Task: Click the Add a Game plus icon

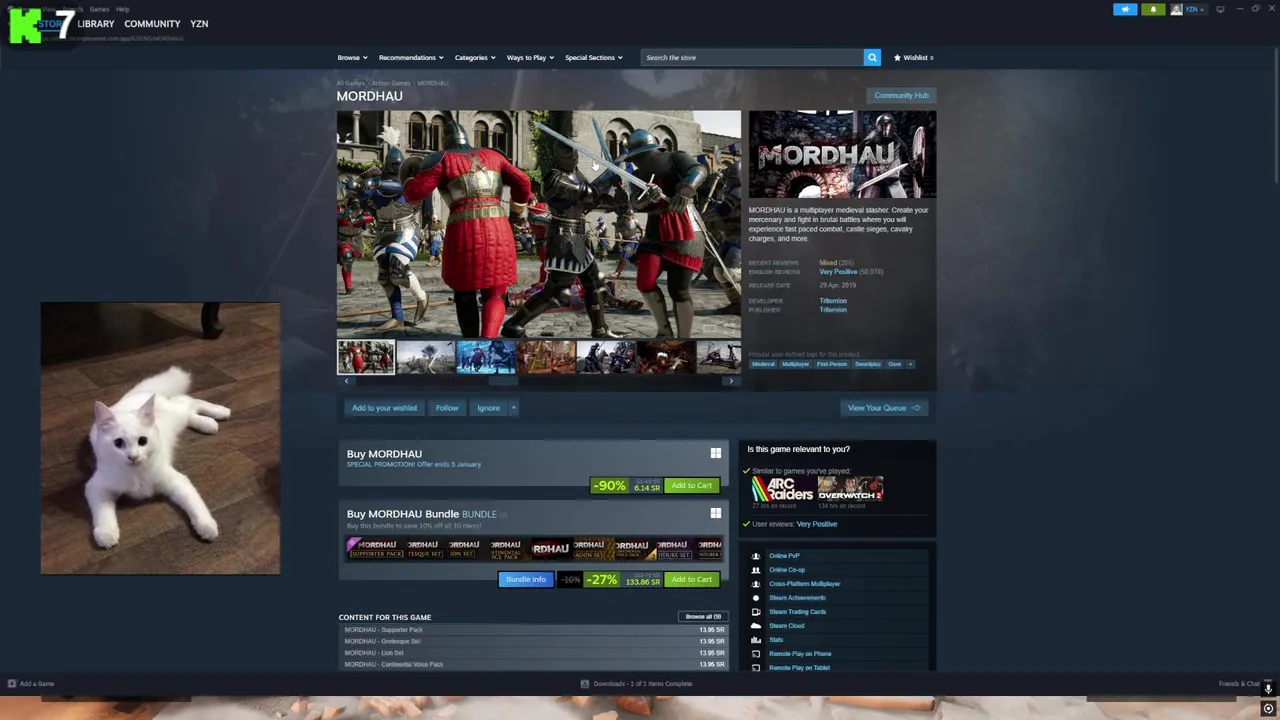Action: click(12, 684)
